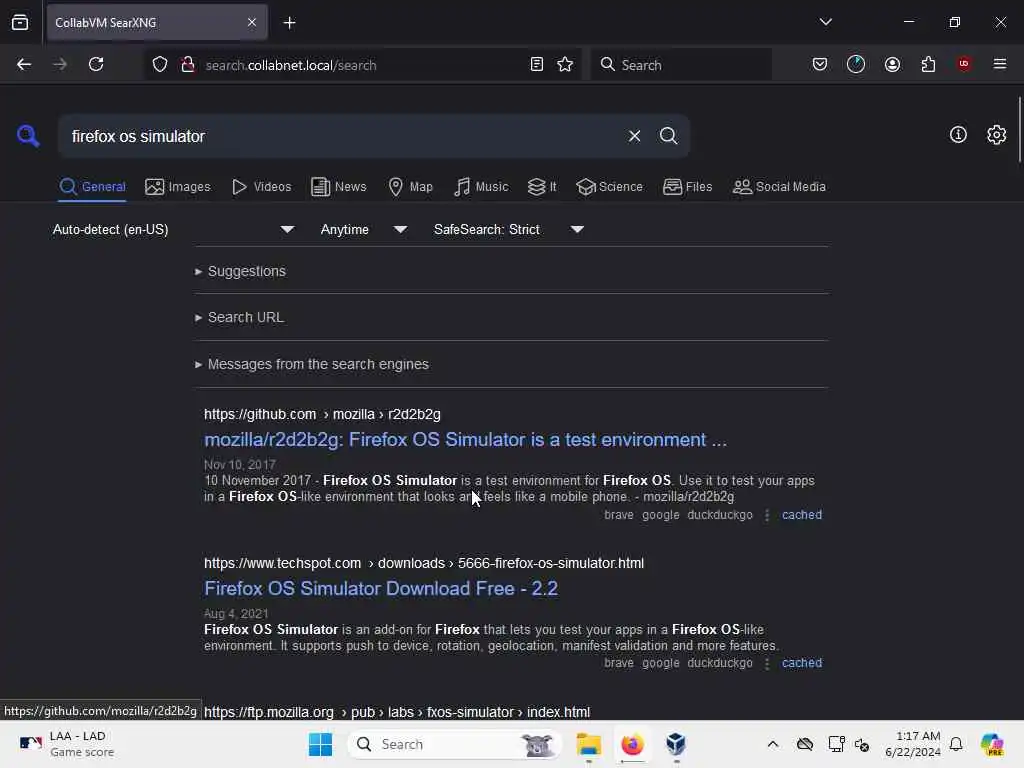Click the page vertical scrollbar
This screenshot has width=1024, height=768.
1019,129
